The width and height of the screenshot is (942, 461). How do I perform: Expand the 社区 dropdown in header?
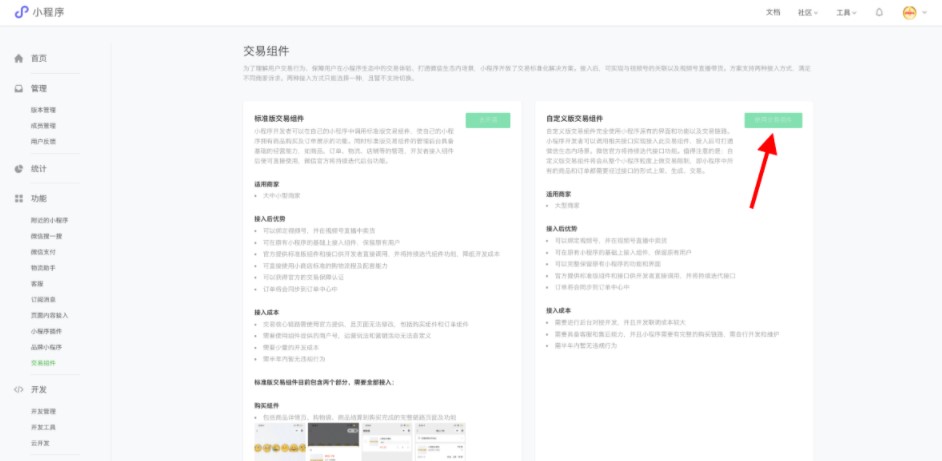coord(808,13)
